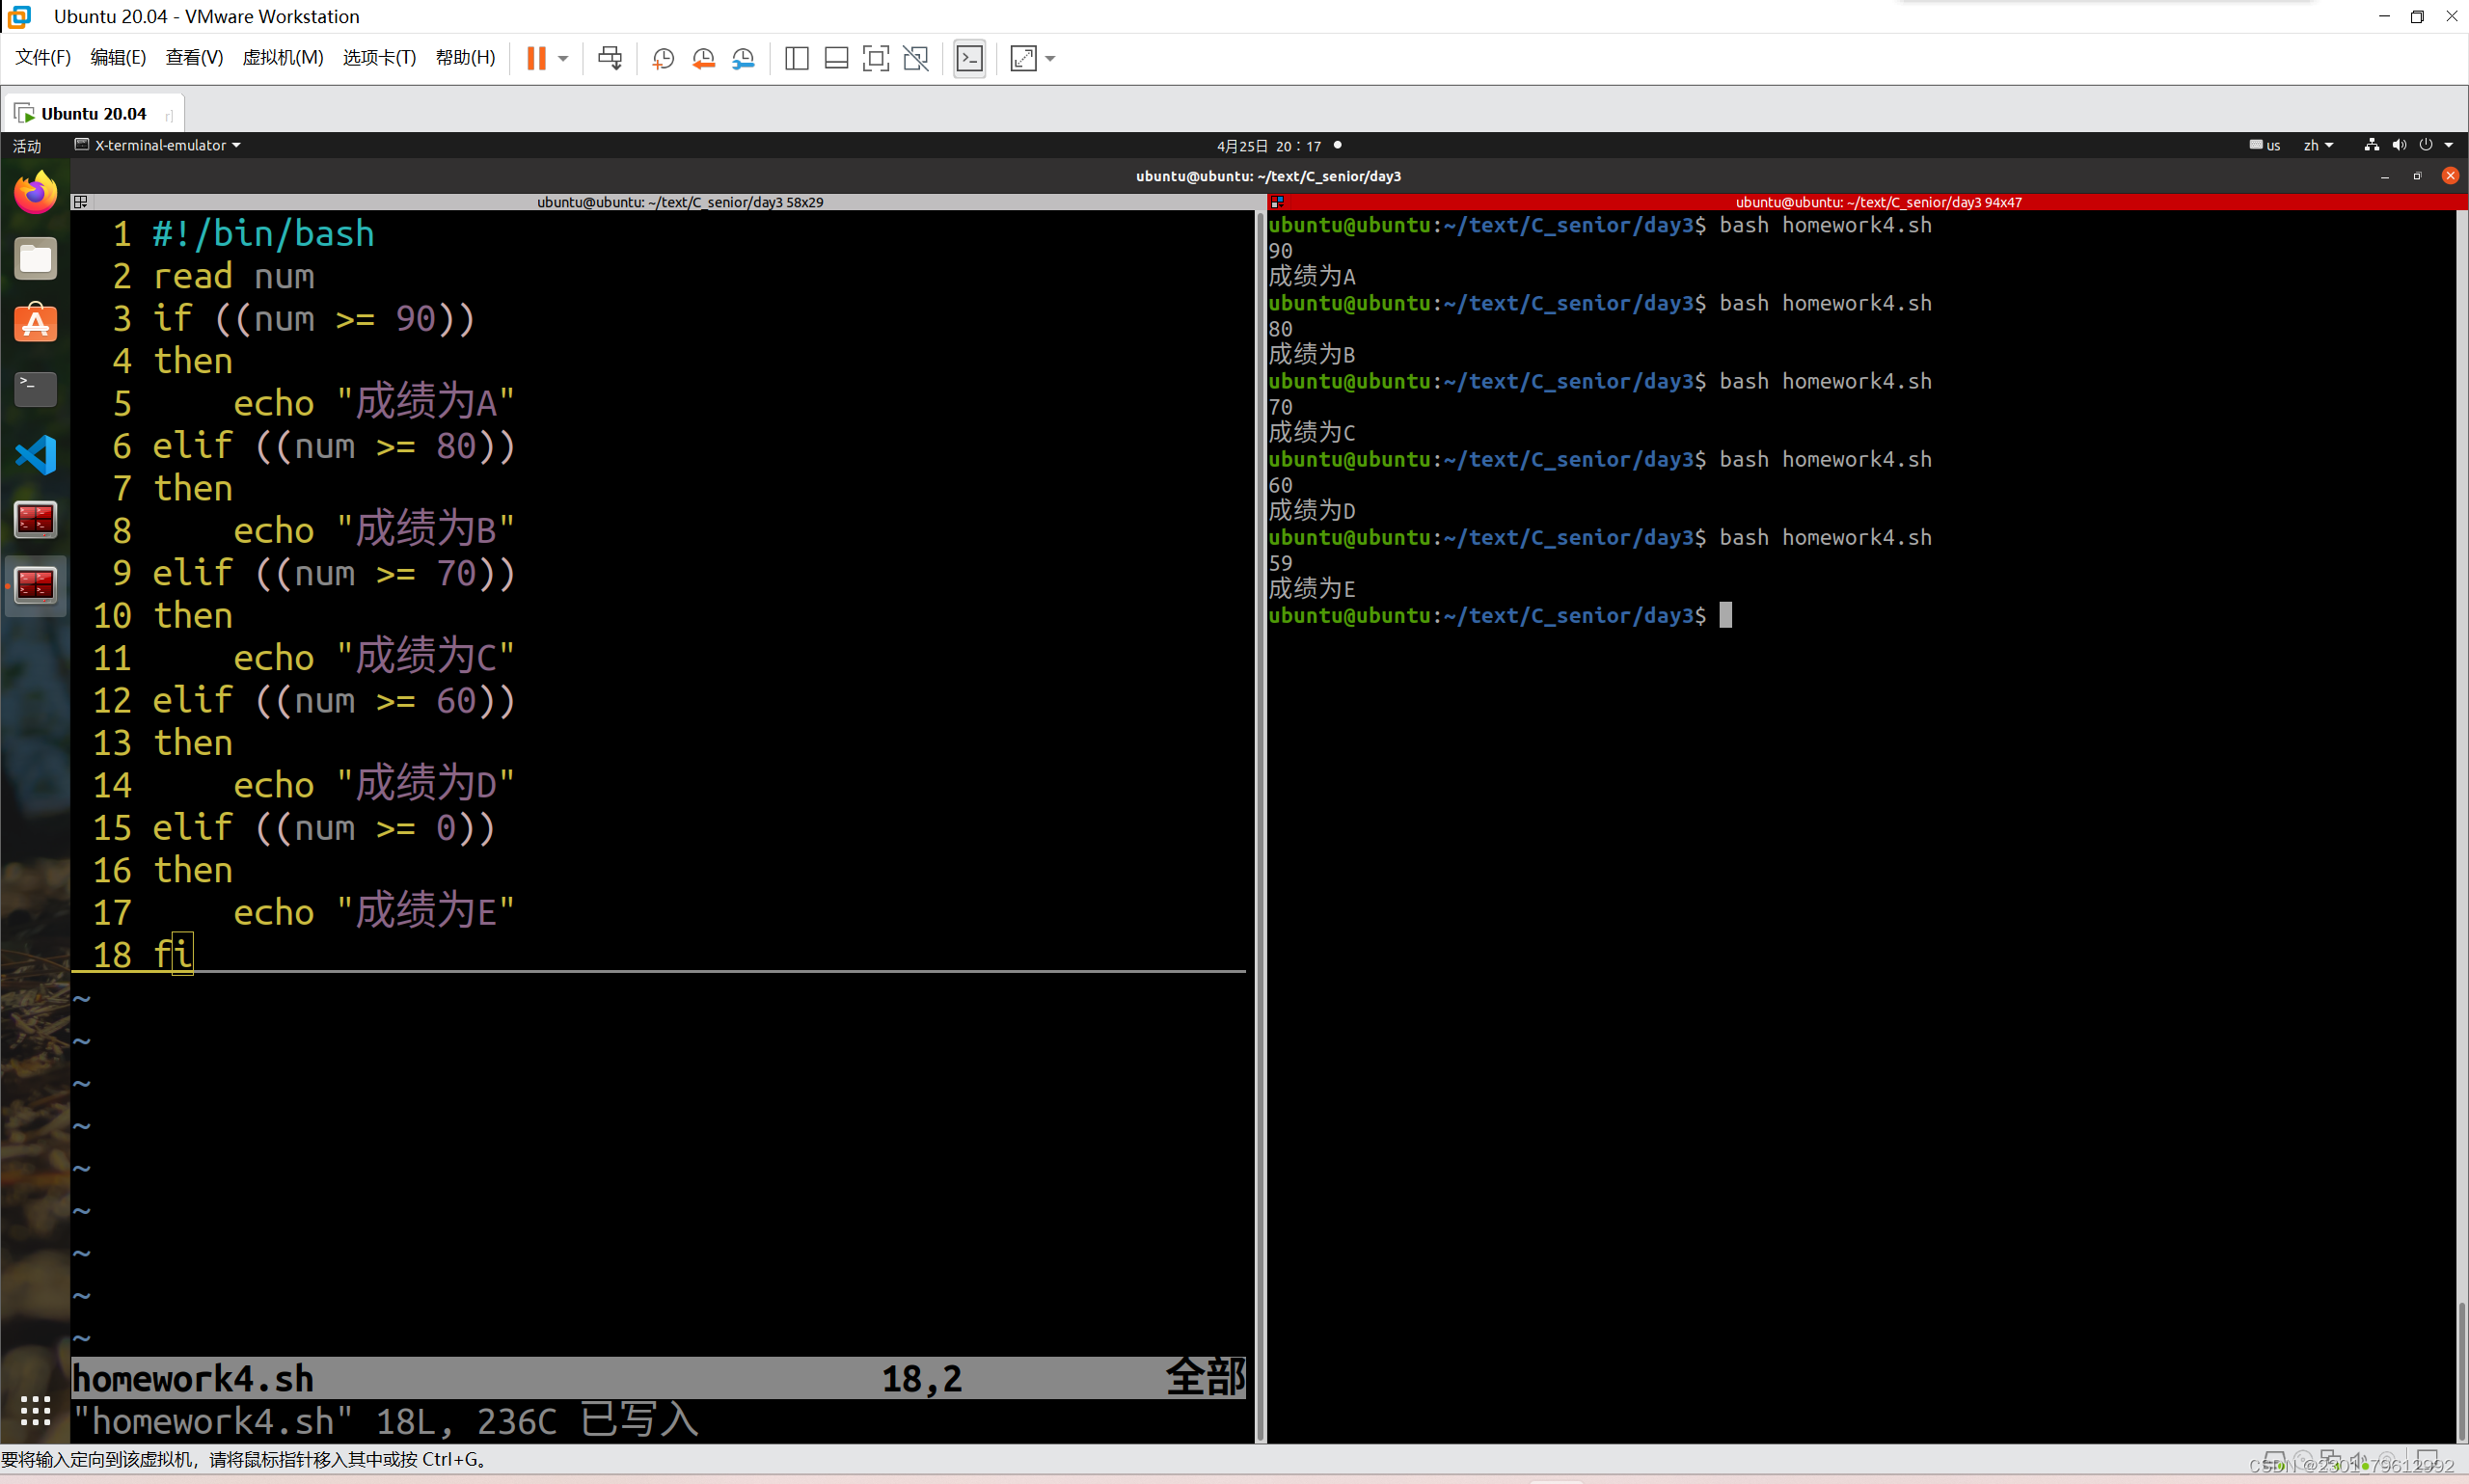This screenshot has height=1484, width=2469.
Task: Select the Ubuntu 20.04 VM tab
Action: tap(92, 113)
